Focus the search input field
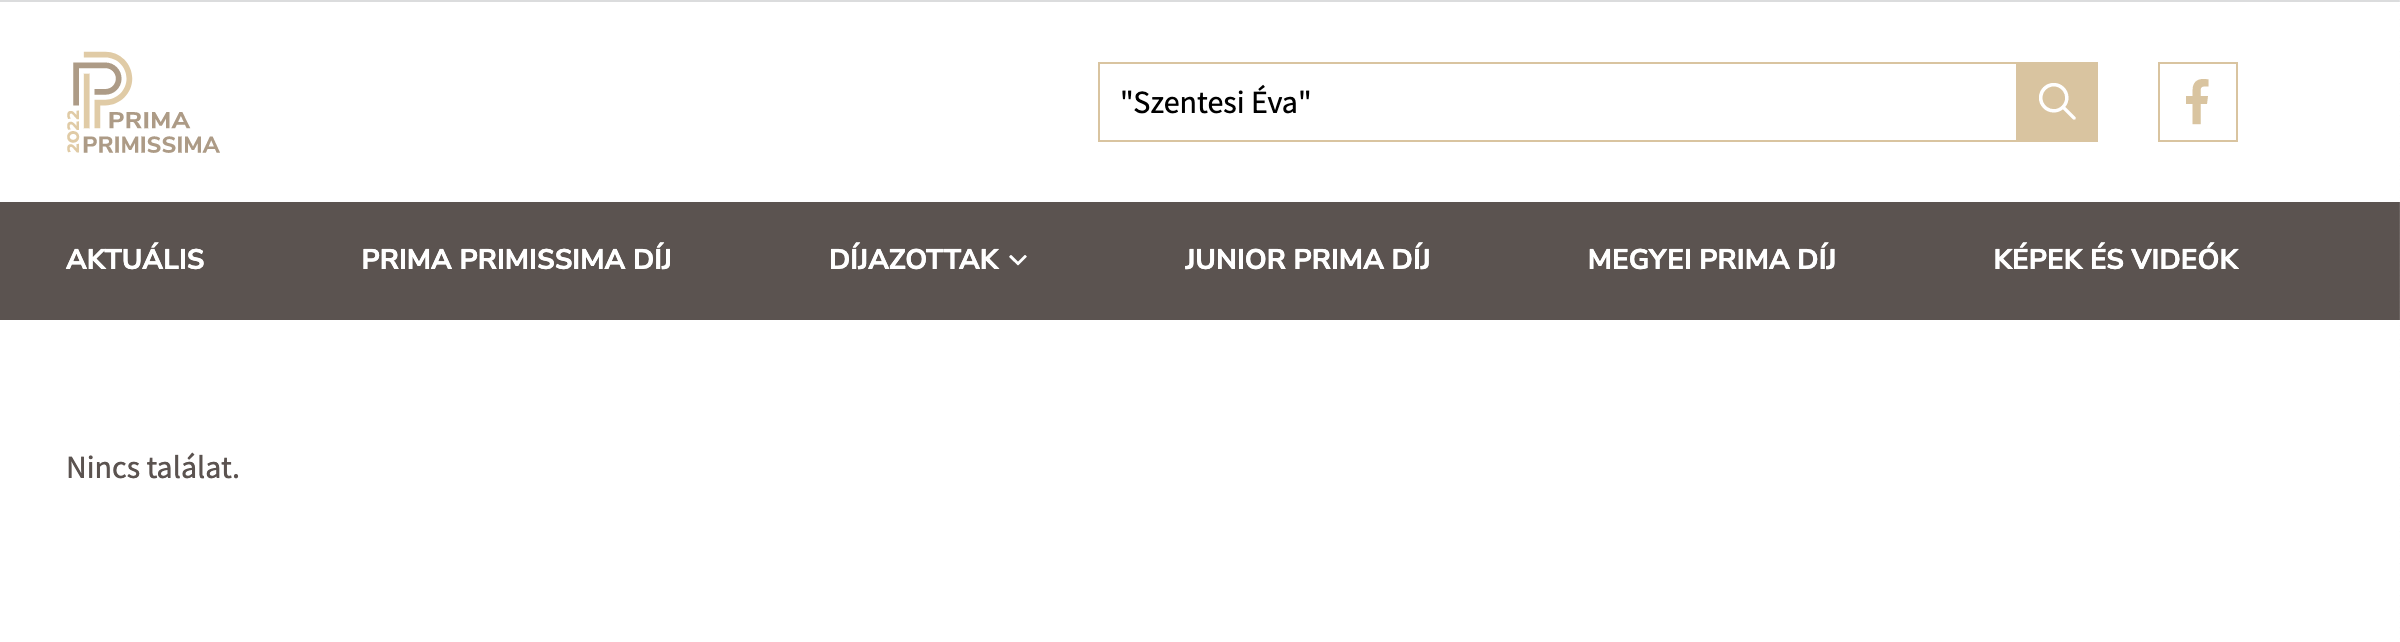2400x642 pixels. [1556, 102]
